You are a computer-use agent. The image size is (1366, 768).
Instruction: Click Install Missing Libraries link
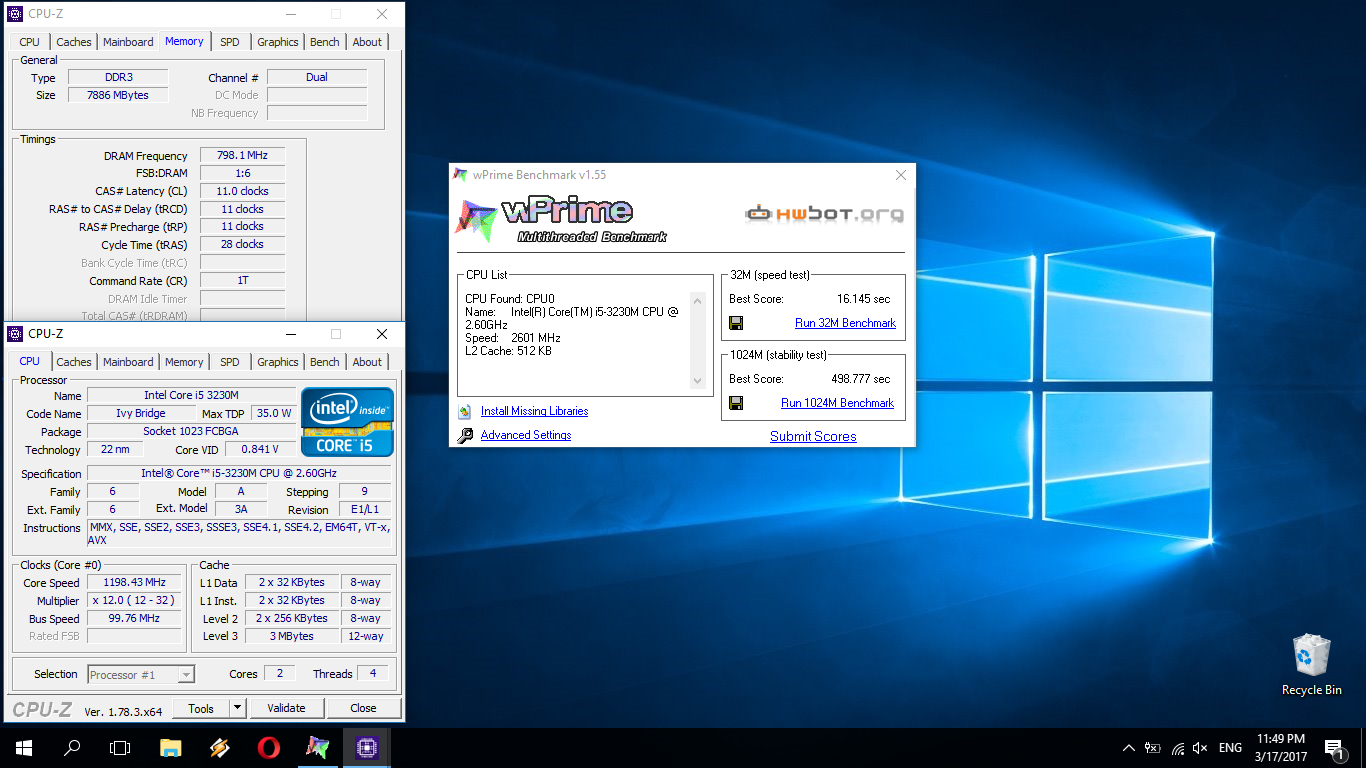534,411
